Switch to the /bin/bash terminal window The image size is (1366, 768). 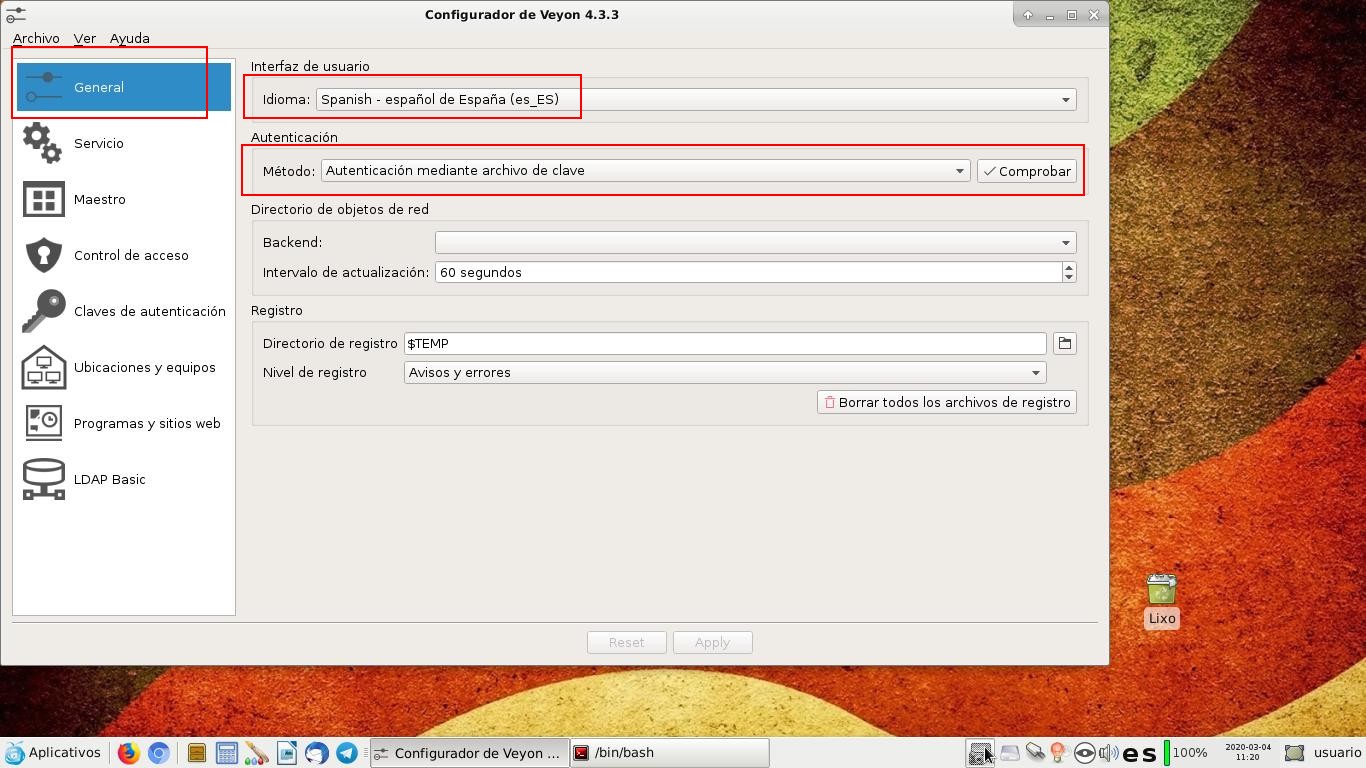pyautogui.click(x=668, y=752)
